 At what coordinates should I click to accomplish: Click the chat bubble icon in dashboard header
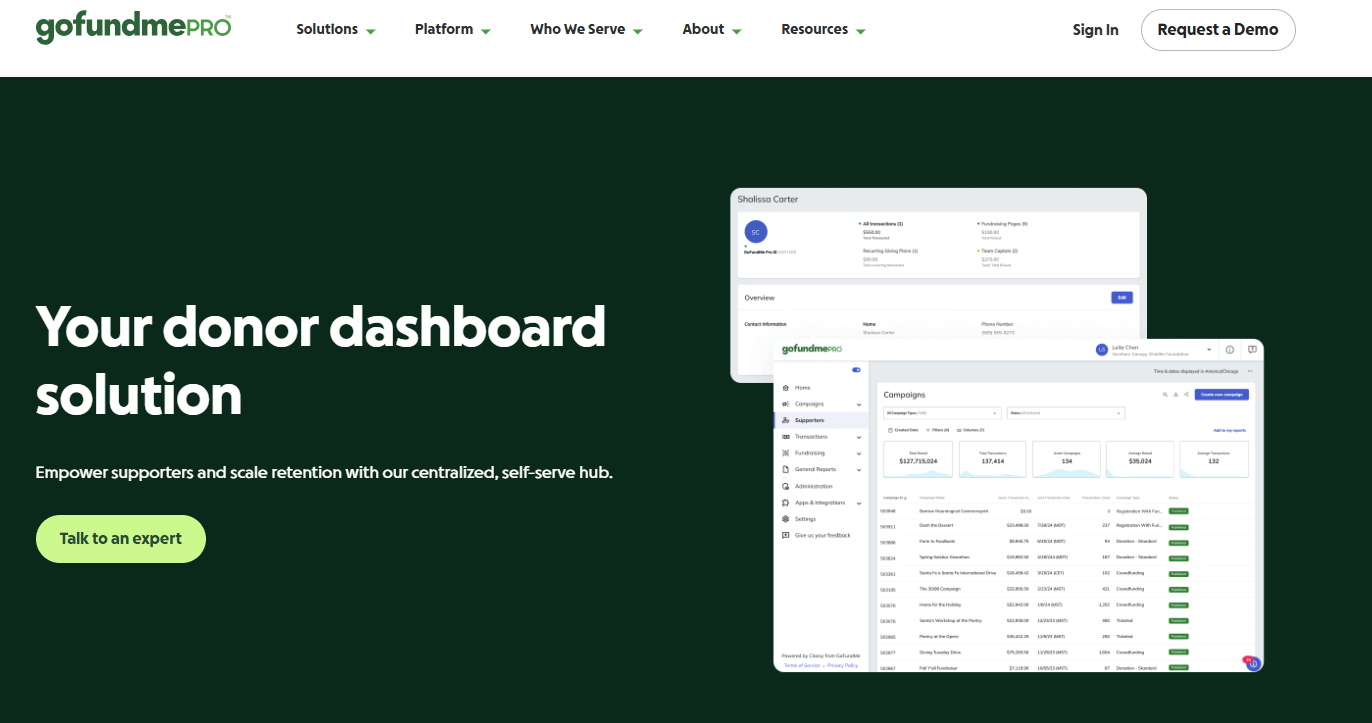(1252, 350)
